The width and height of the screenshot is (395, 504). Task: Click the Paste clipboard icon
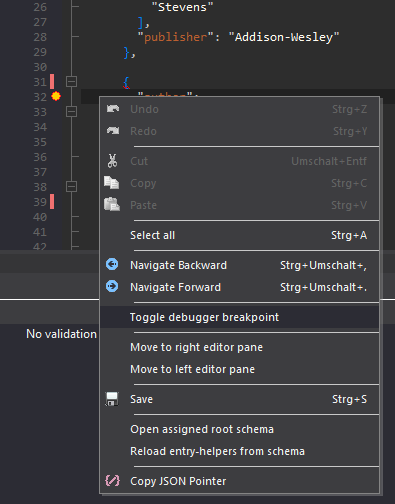[112, 204]
